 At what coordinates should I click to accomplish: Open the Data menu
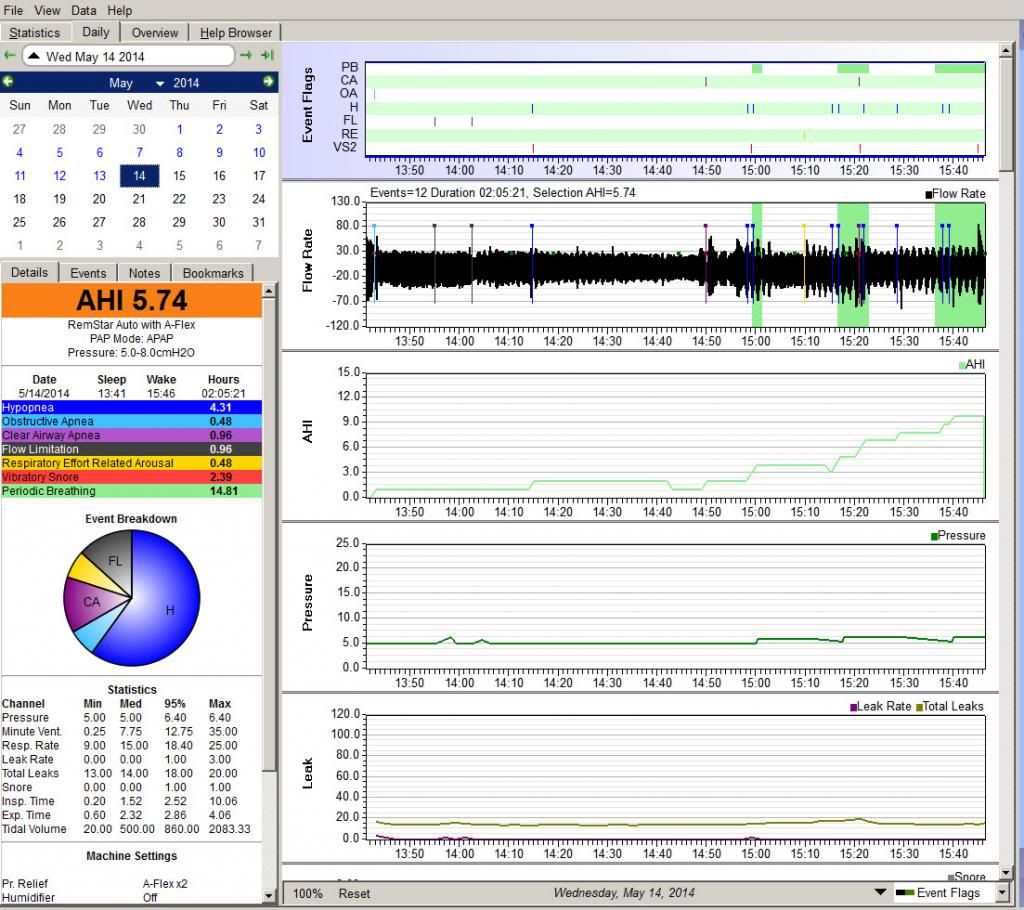point(84,10)
